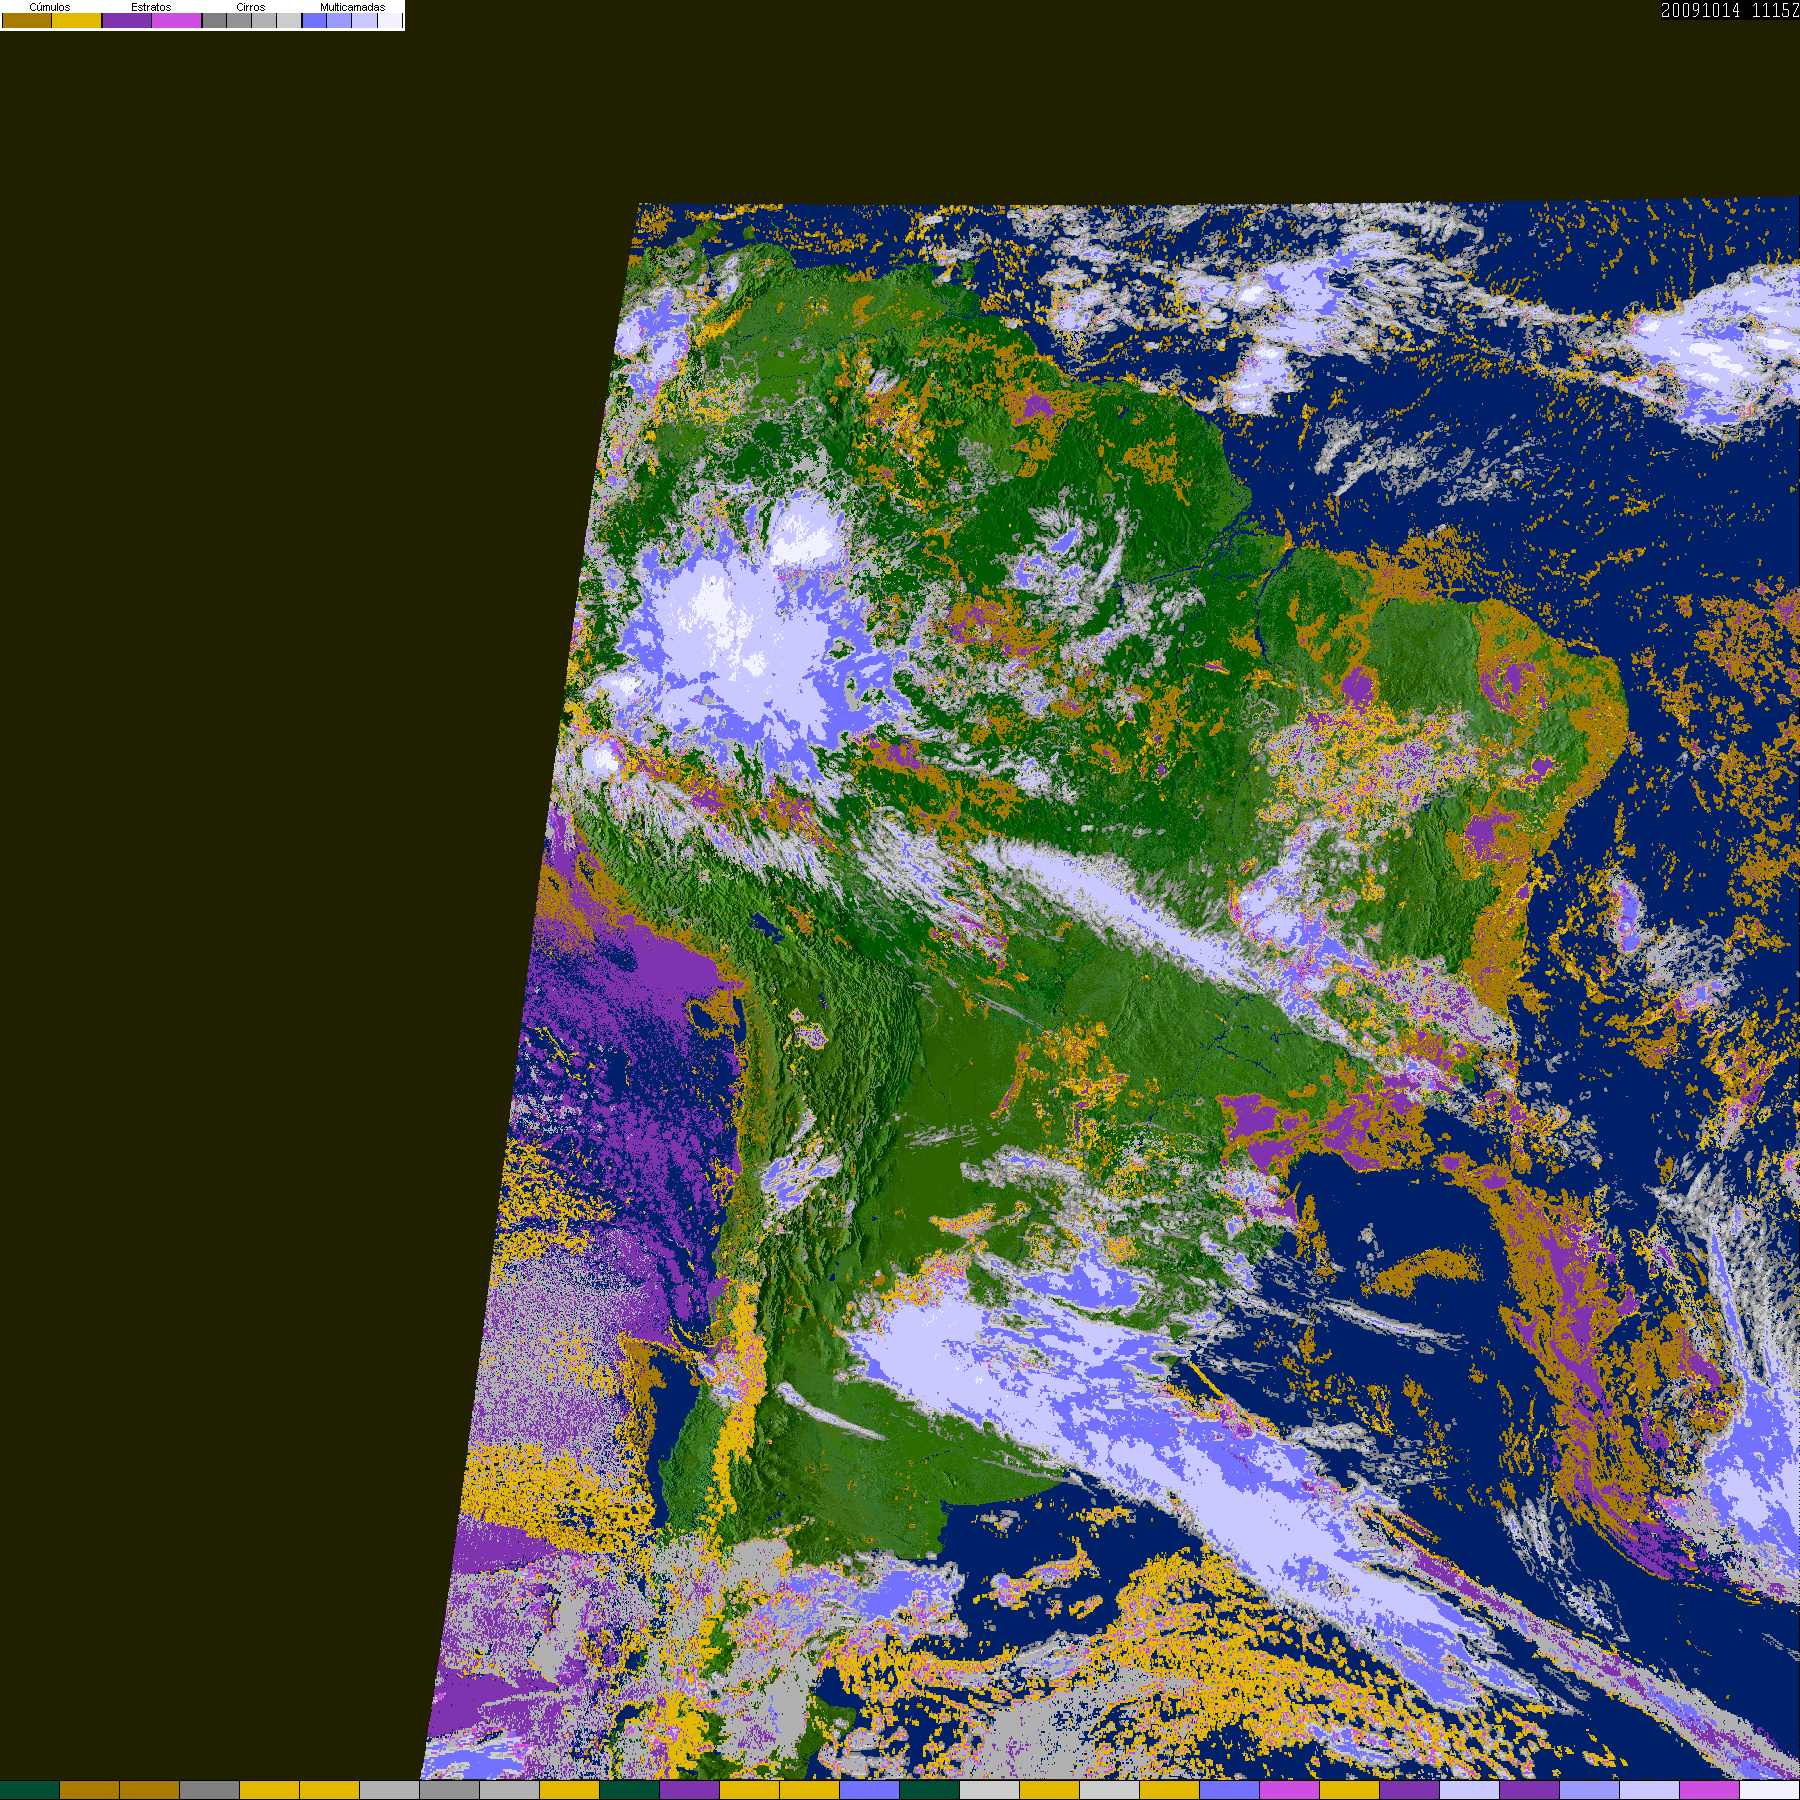
Task: Select the Multicamadas legend label
Action: (352, 7)
